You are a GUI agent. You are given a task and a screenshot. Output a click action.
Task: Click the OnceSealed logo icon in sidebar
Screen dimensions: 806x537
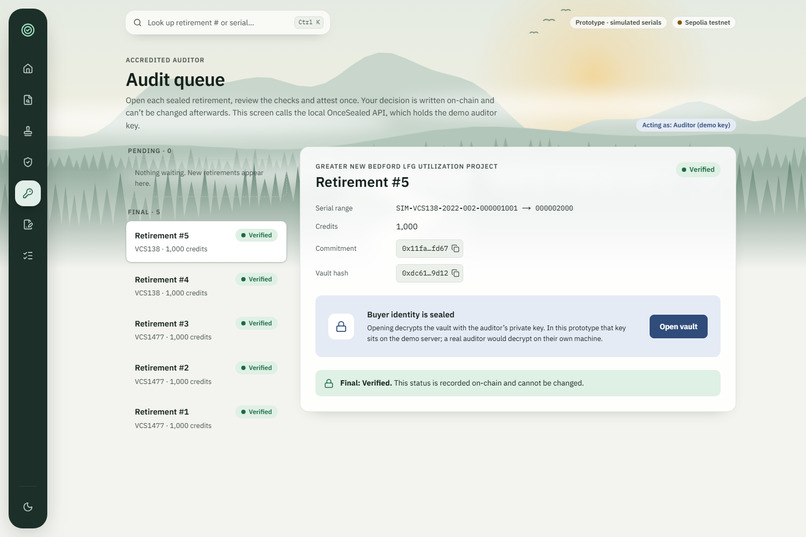click(x=28, y=30)
